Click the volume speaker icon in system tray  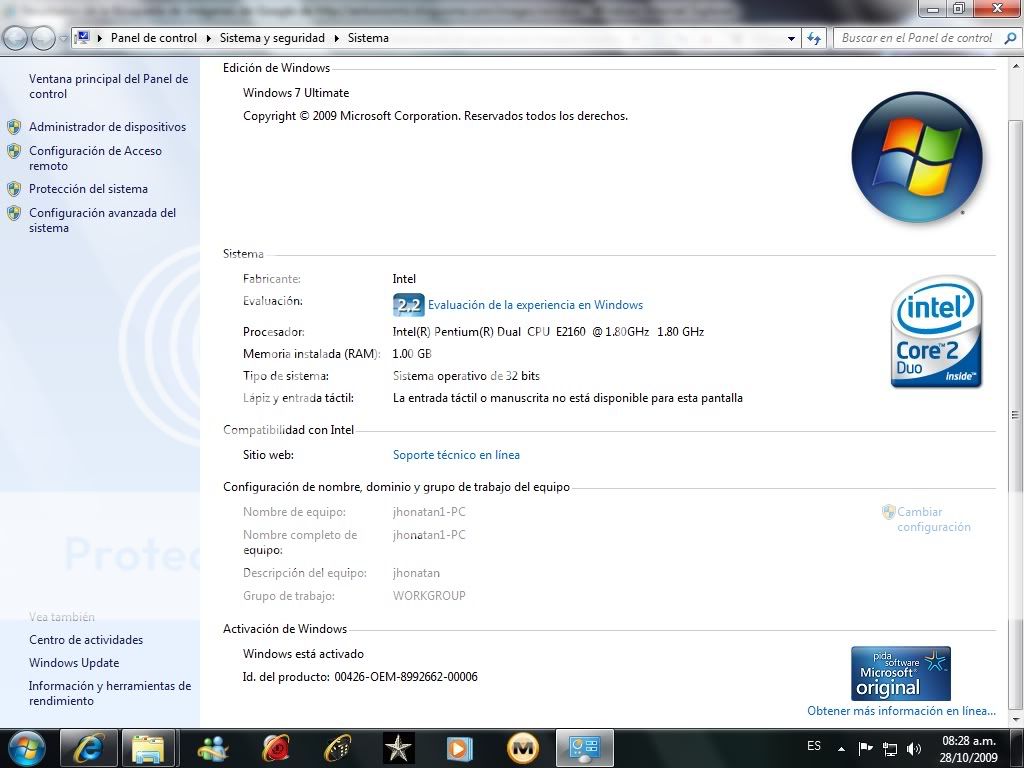913,748
